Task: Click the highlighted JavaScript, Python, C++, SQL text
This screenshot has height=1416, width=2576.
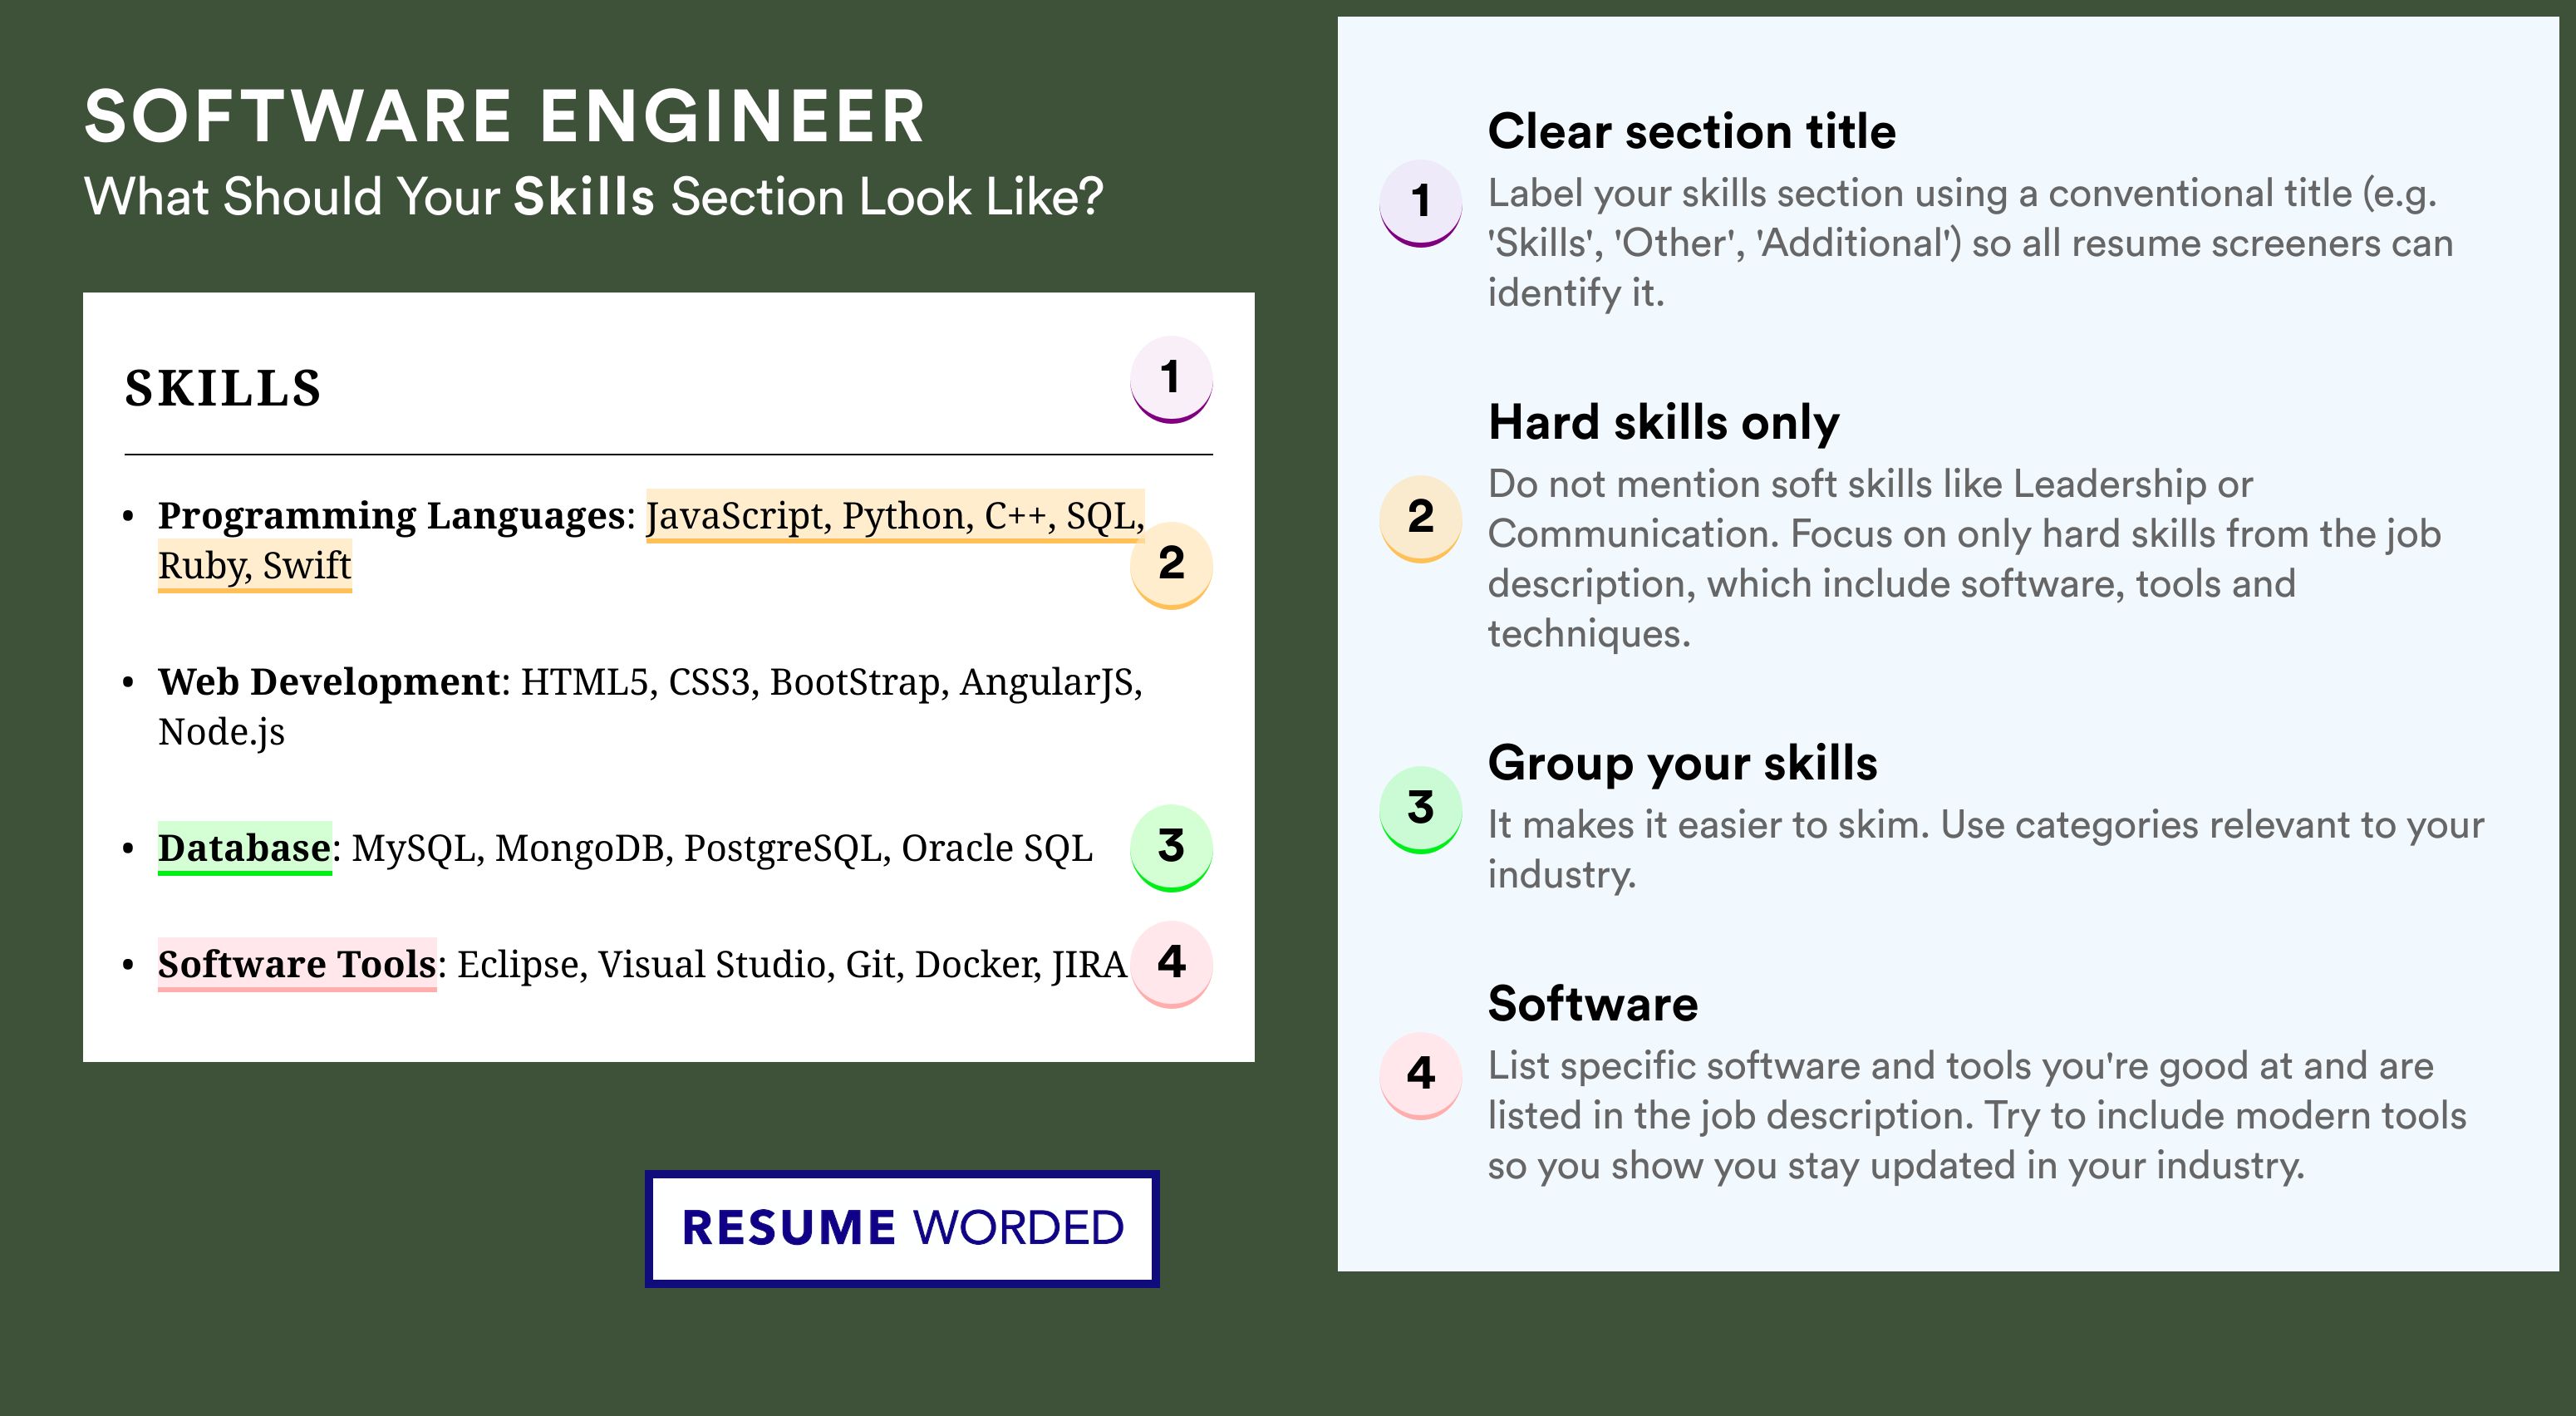Action: [x=895, y=516]
